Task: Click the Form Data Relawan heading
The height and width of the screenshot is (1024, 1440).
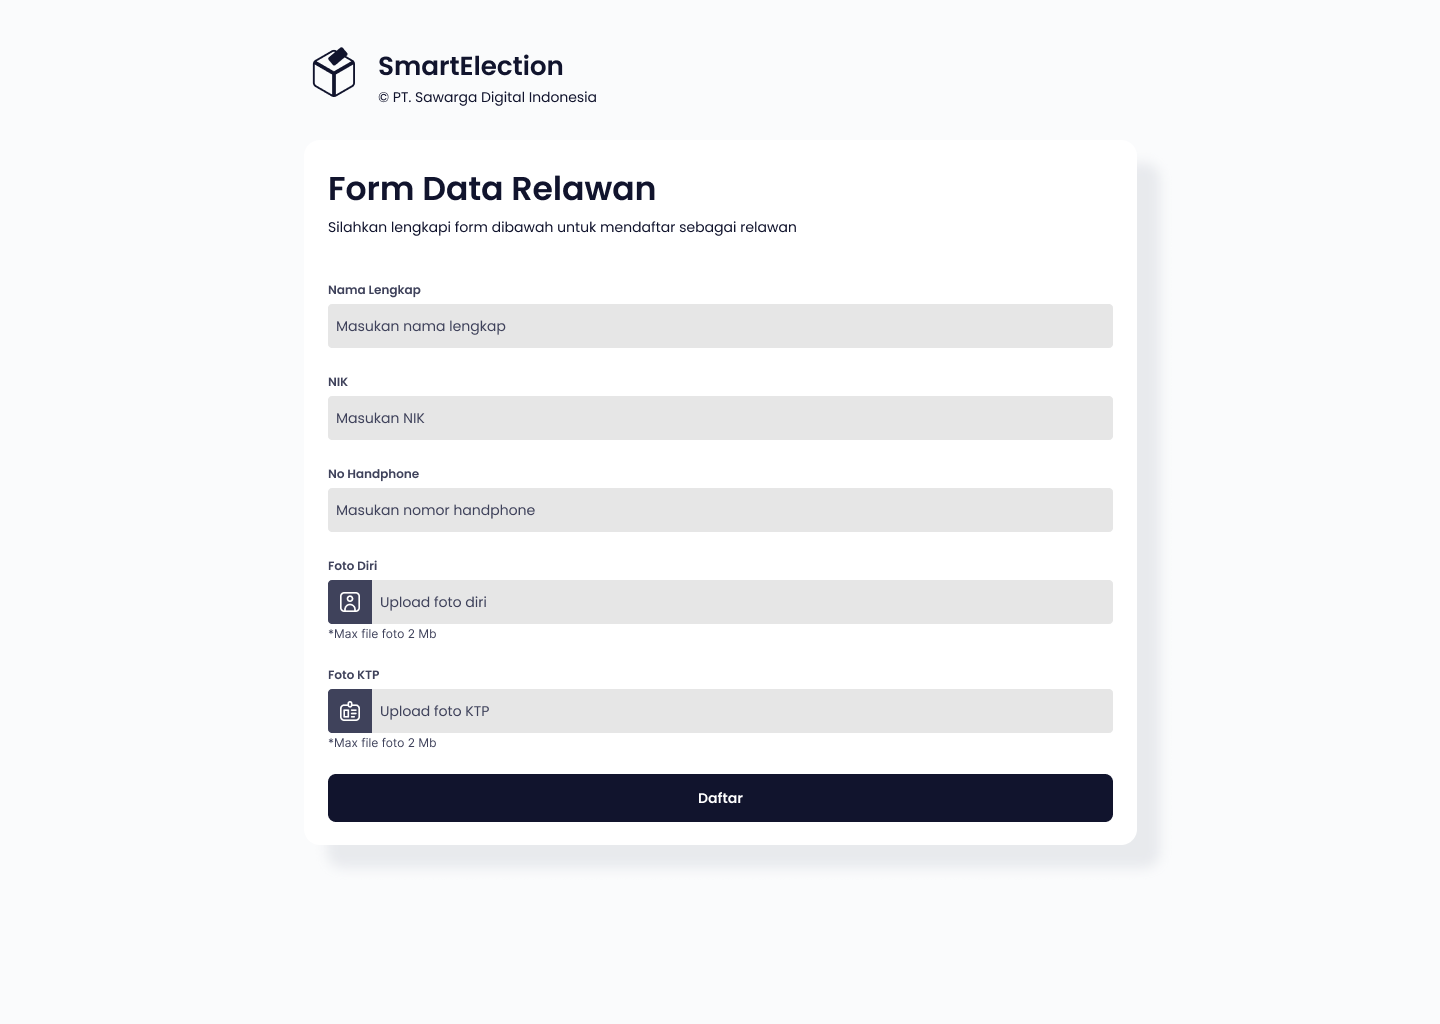Action: pyautogui.click(x=492, y=189)
